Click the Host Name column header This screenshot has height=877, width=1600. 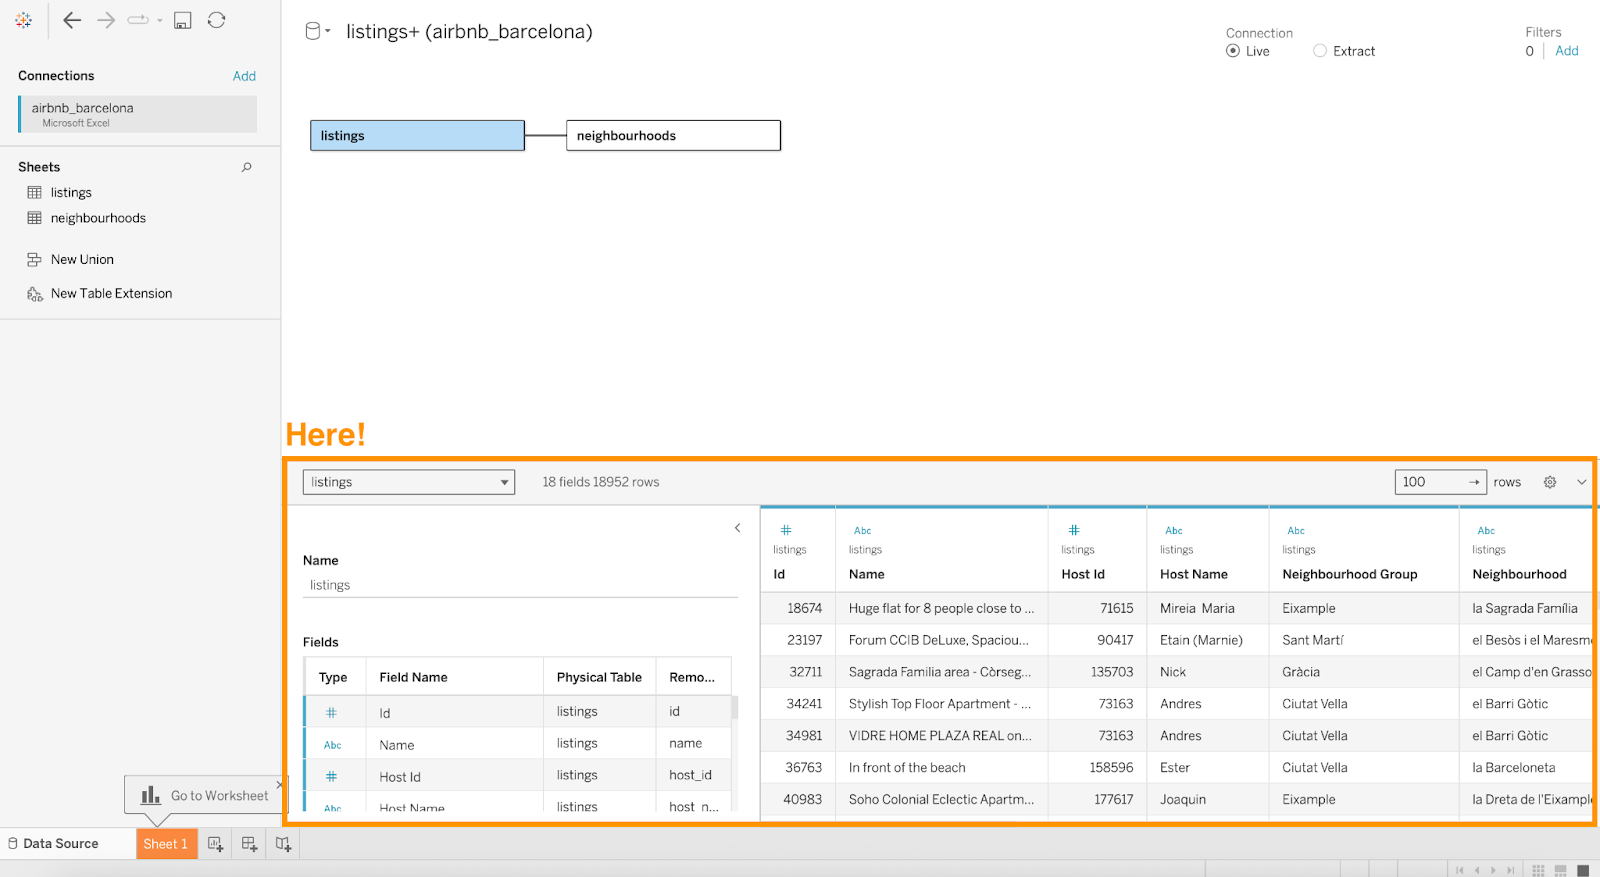click(1193, 574)
